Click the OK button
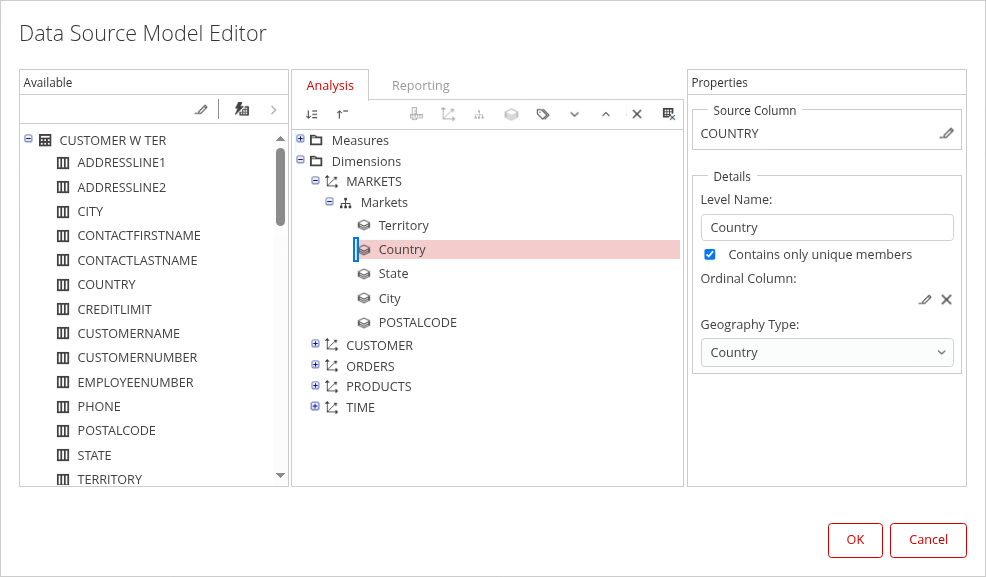 pyautogui.click(x=855, y=540)
